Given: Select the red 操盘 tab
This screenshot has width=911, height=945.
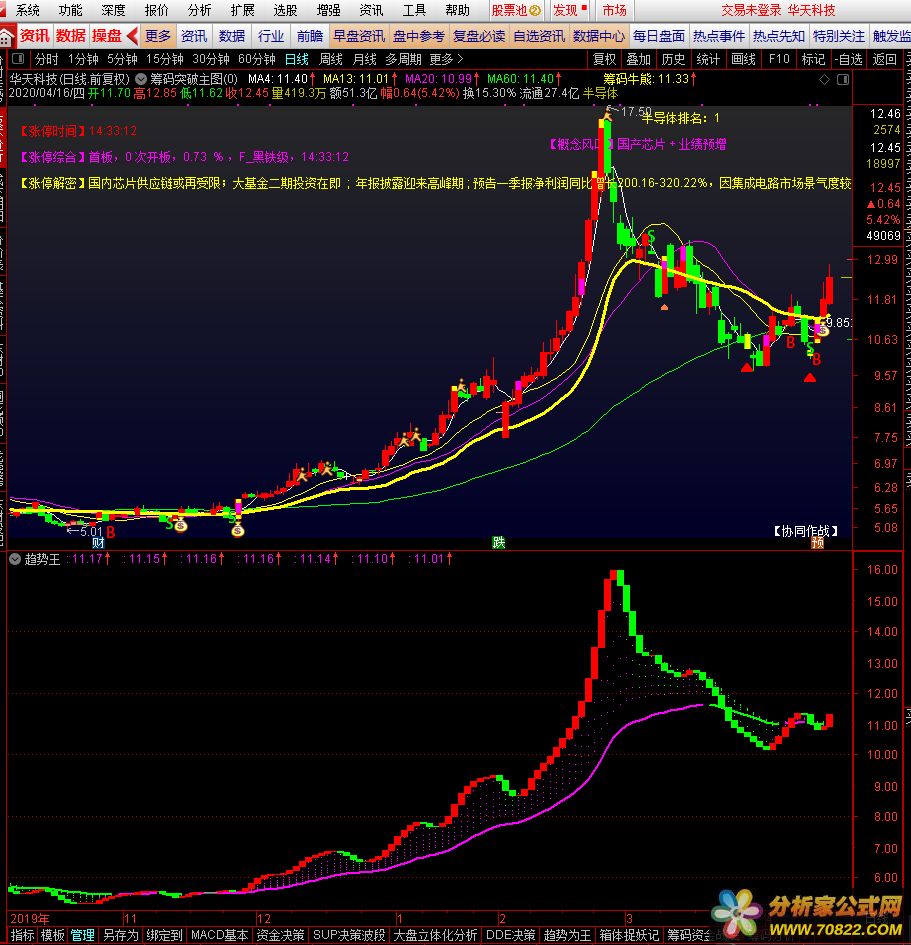Looking at the screenshot, I should [107, 36].
